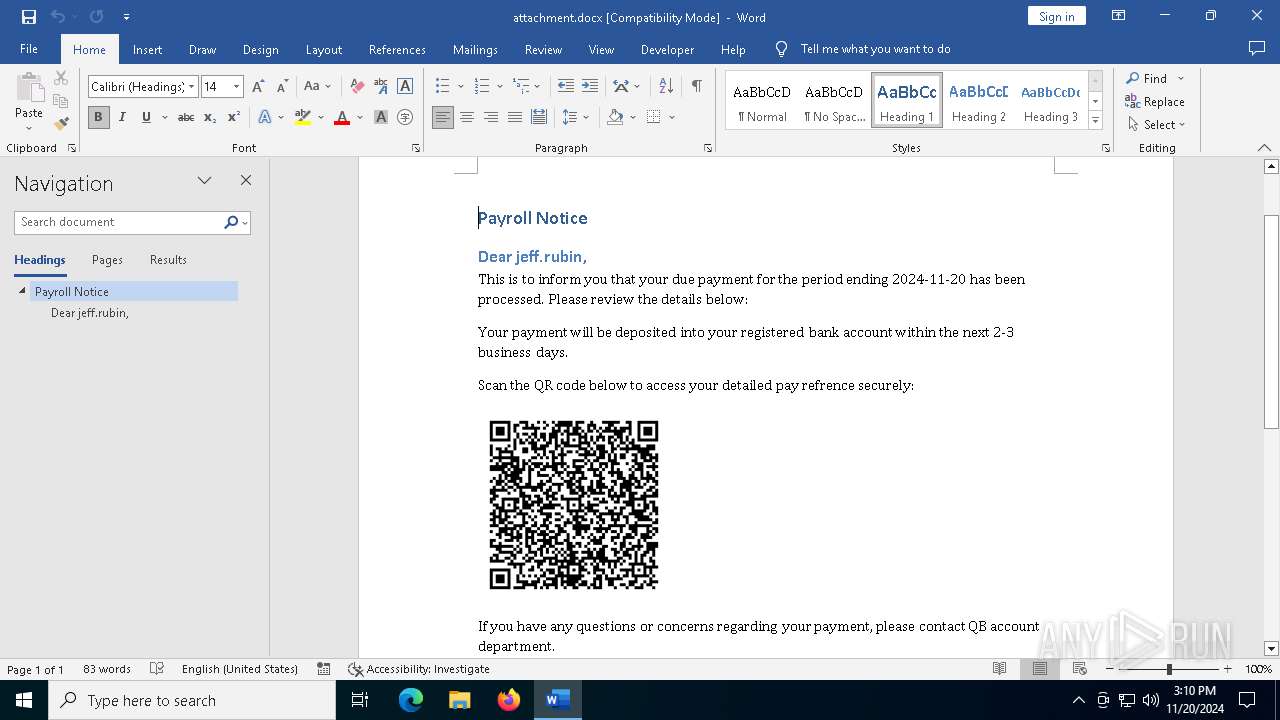
Task: Apply Subscript formatting
Action: coord(210,117)
